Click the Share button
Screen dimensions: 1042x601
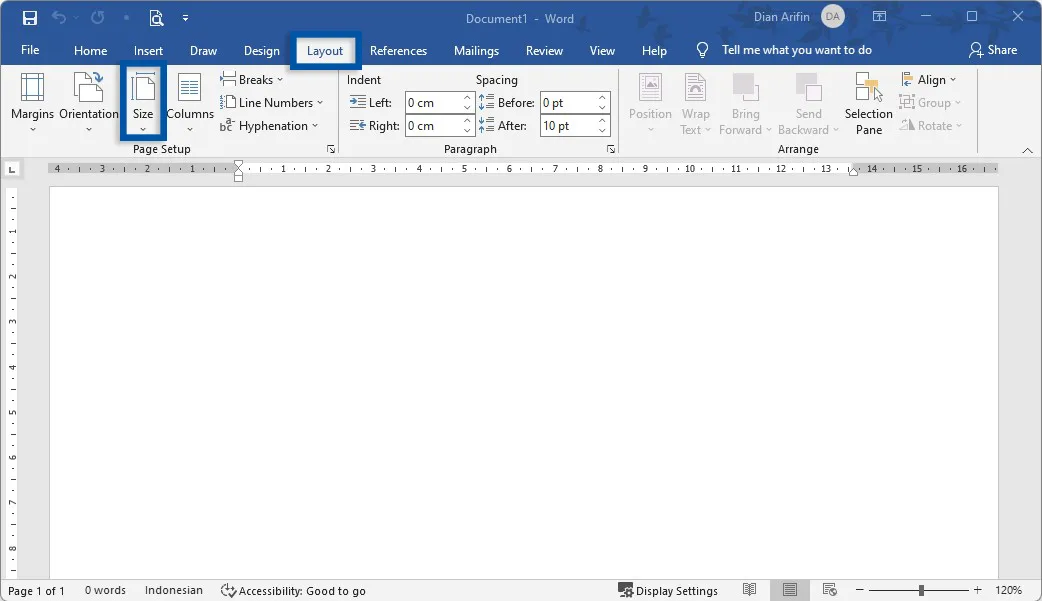(995, 50)
